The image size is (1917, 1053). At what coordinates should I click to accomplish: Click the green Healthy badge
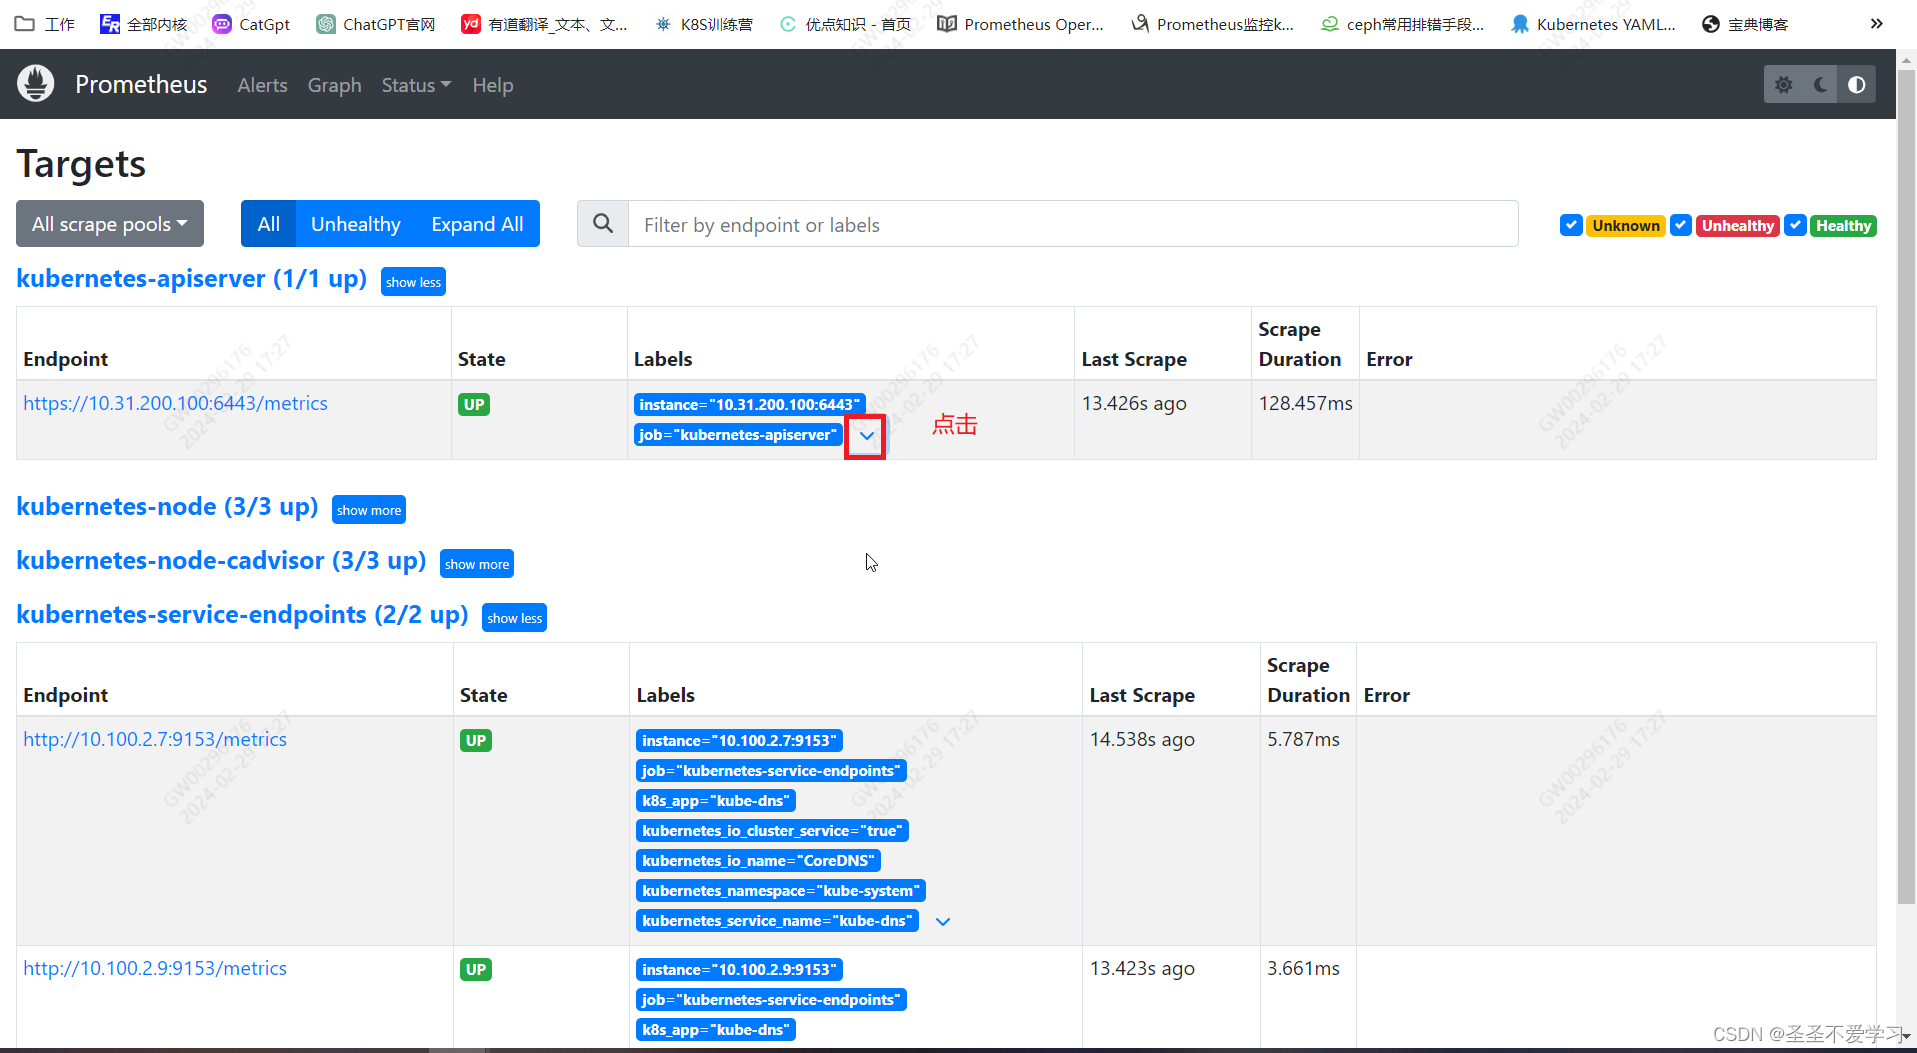click(x=1843, y=226)
